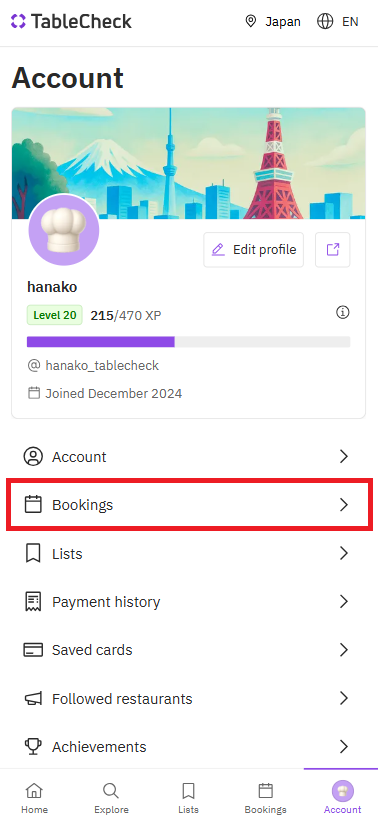The width and height of the screenshot is (378, 825).
Task: Click the XP info icon
Action: tap(343, 313)
